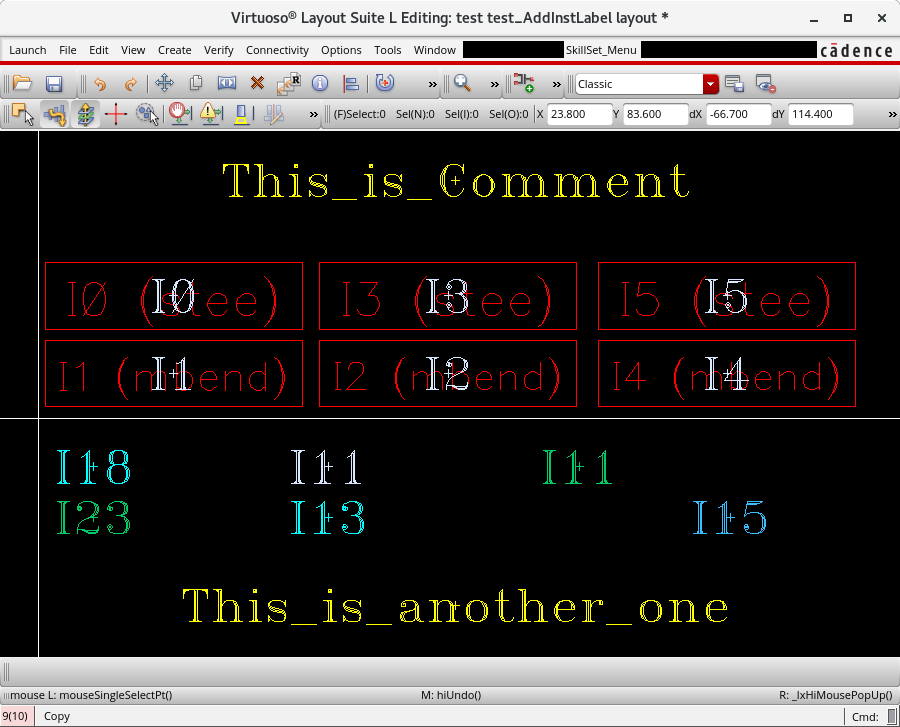
Task: Select the Stretch tool icon
Action: coord(227,83)
